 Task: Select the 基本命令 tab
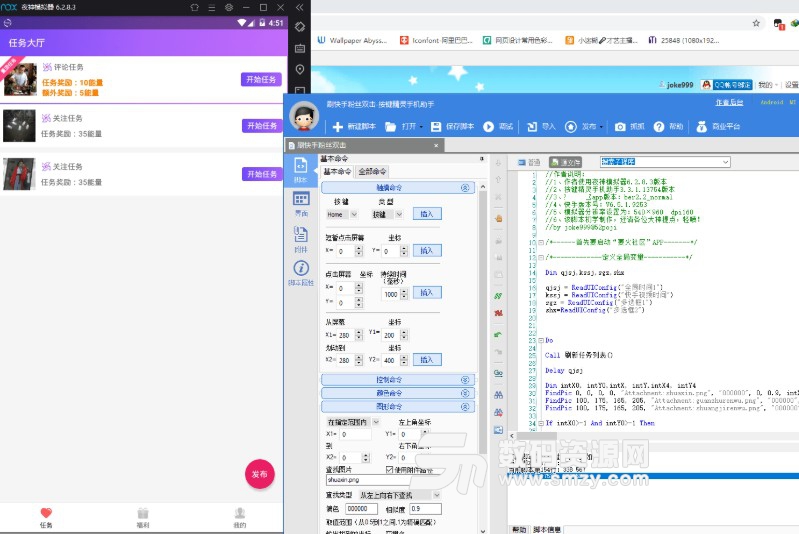point(337,172)
